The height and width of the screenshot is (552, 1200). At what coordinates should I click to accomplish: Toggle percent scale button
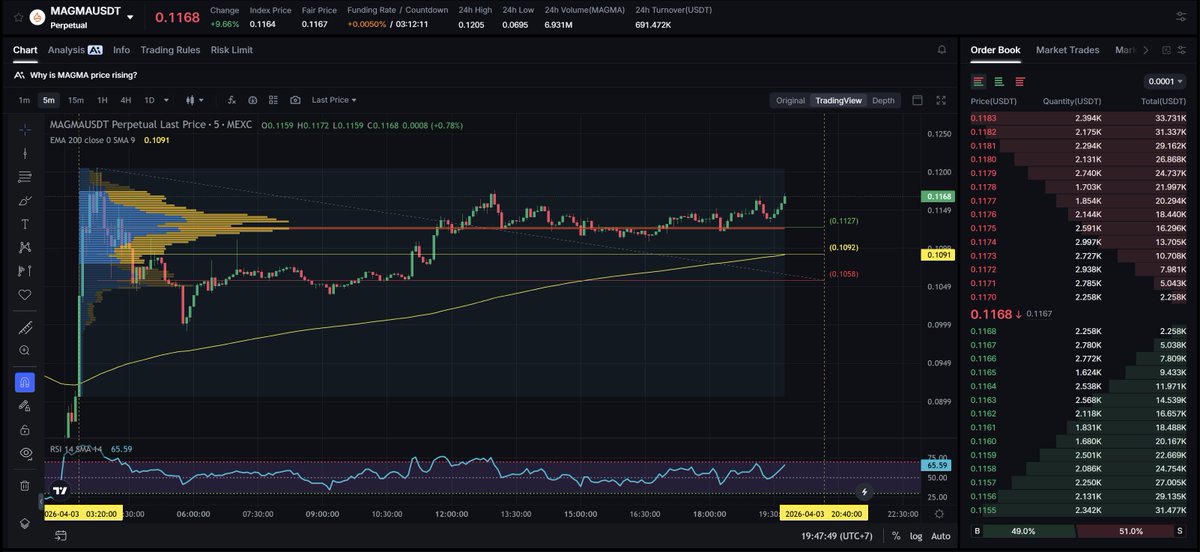point(895,536)
